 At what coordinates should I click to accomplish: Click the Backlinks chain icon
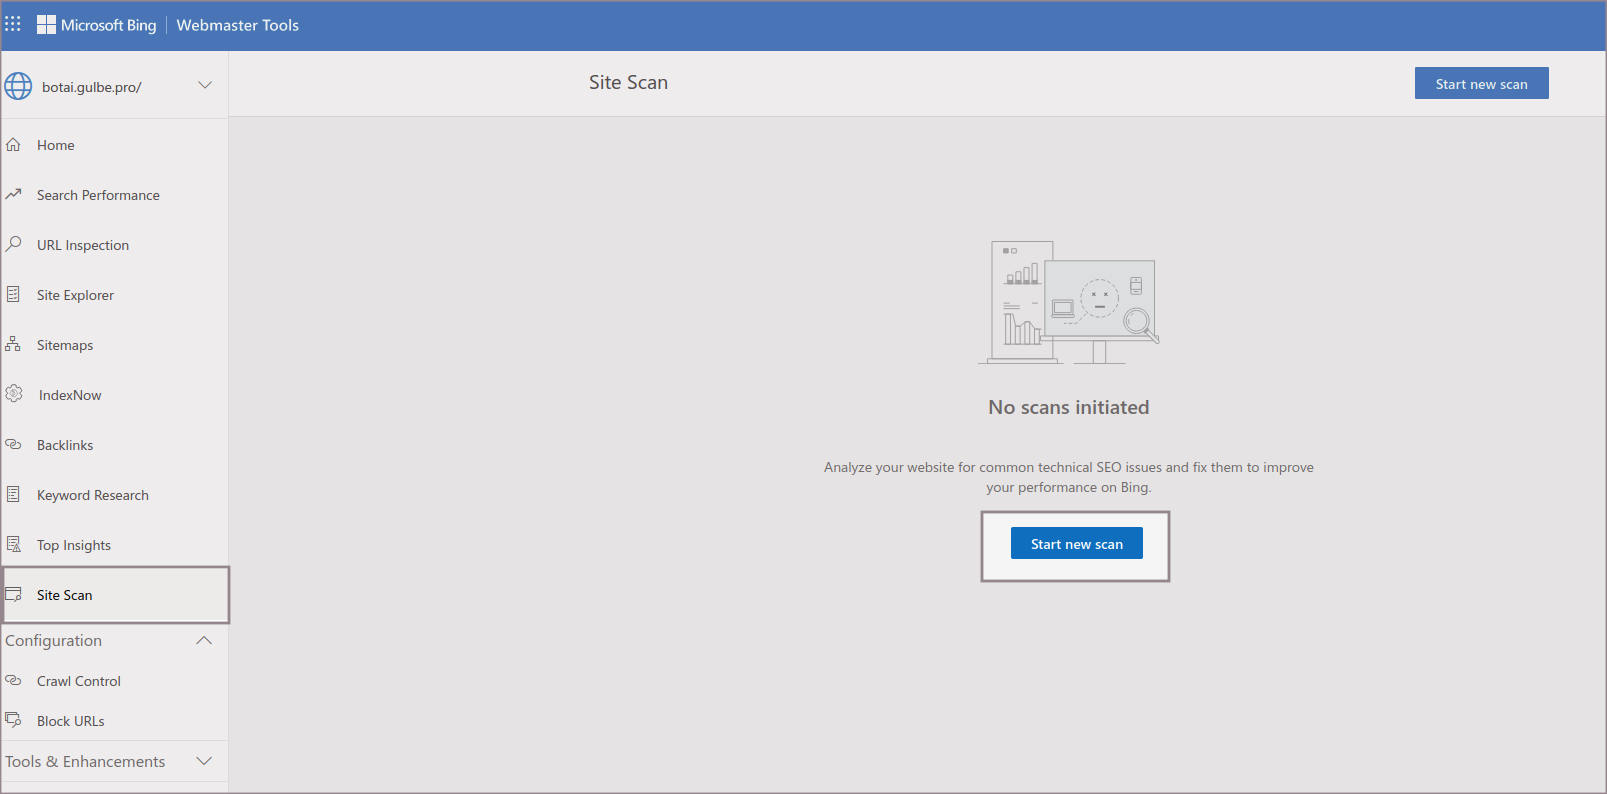pyautogui.click(x=13, y=445)
